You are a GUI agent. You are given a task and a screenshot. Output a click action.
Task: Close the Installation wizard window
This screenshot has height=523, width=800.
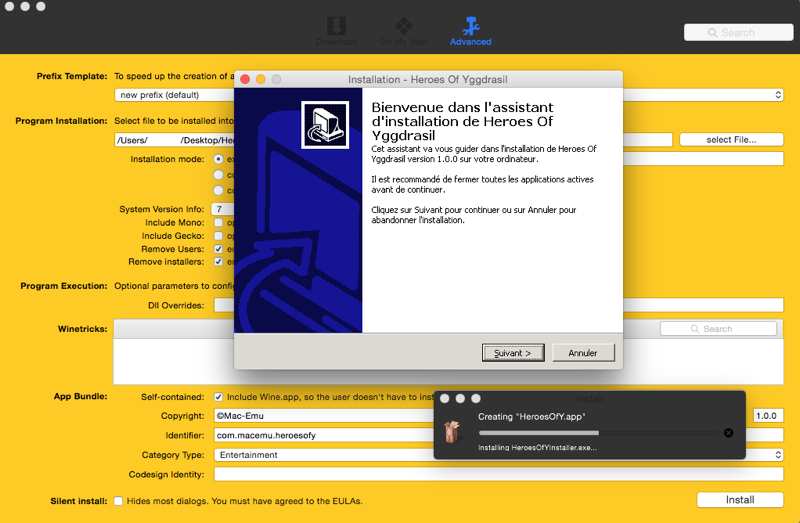[245, 79]
